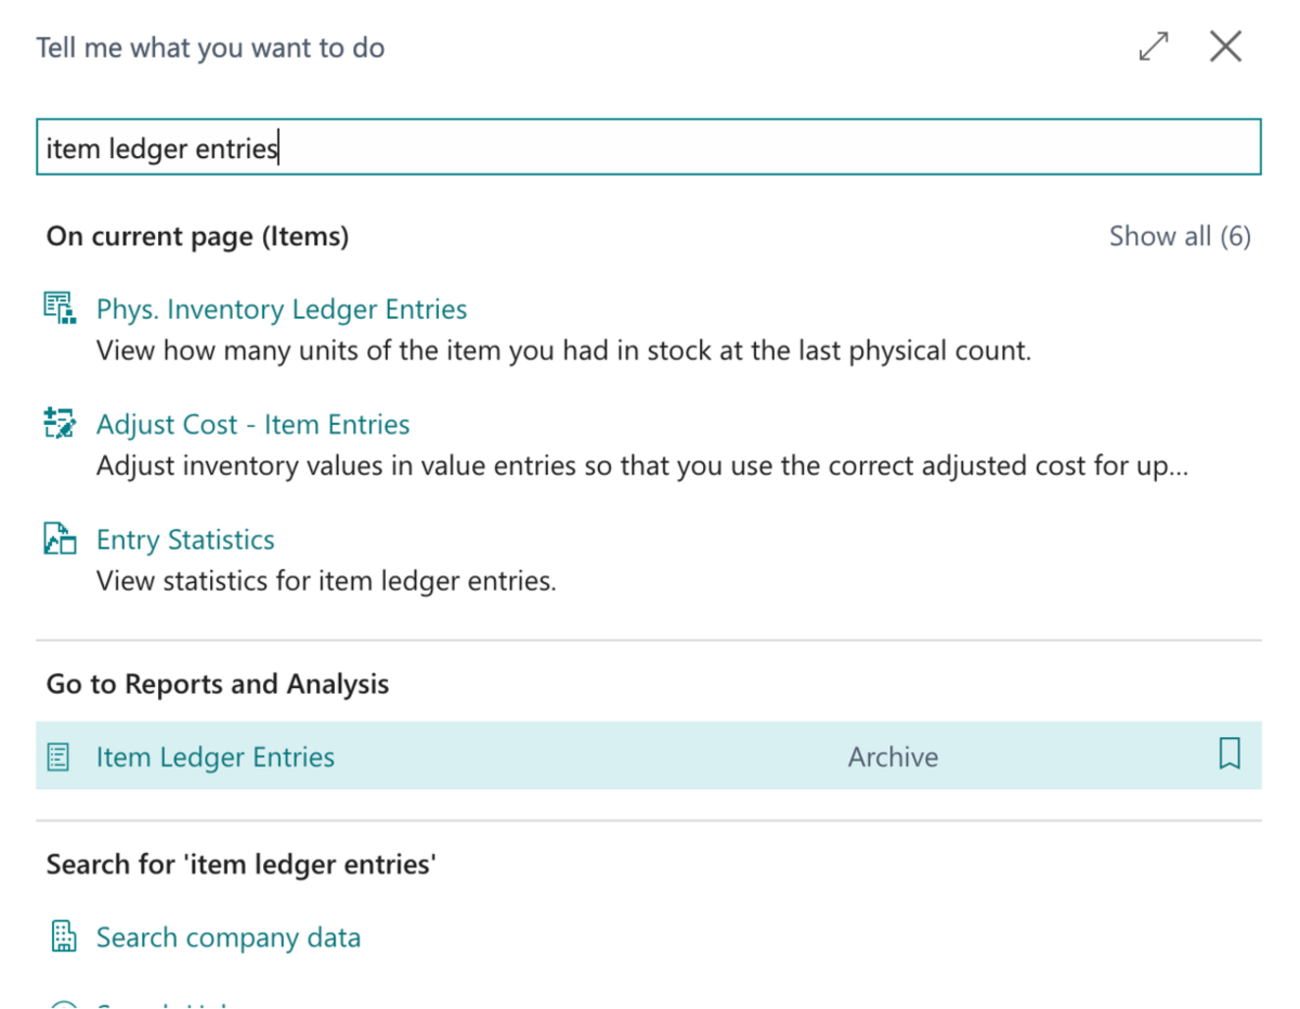
Task: Click the Go to Reports and Analysis heading
Action: click(x=217, y=684)
